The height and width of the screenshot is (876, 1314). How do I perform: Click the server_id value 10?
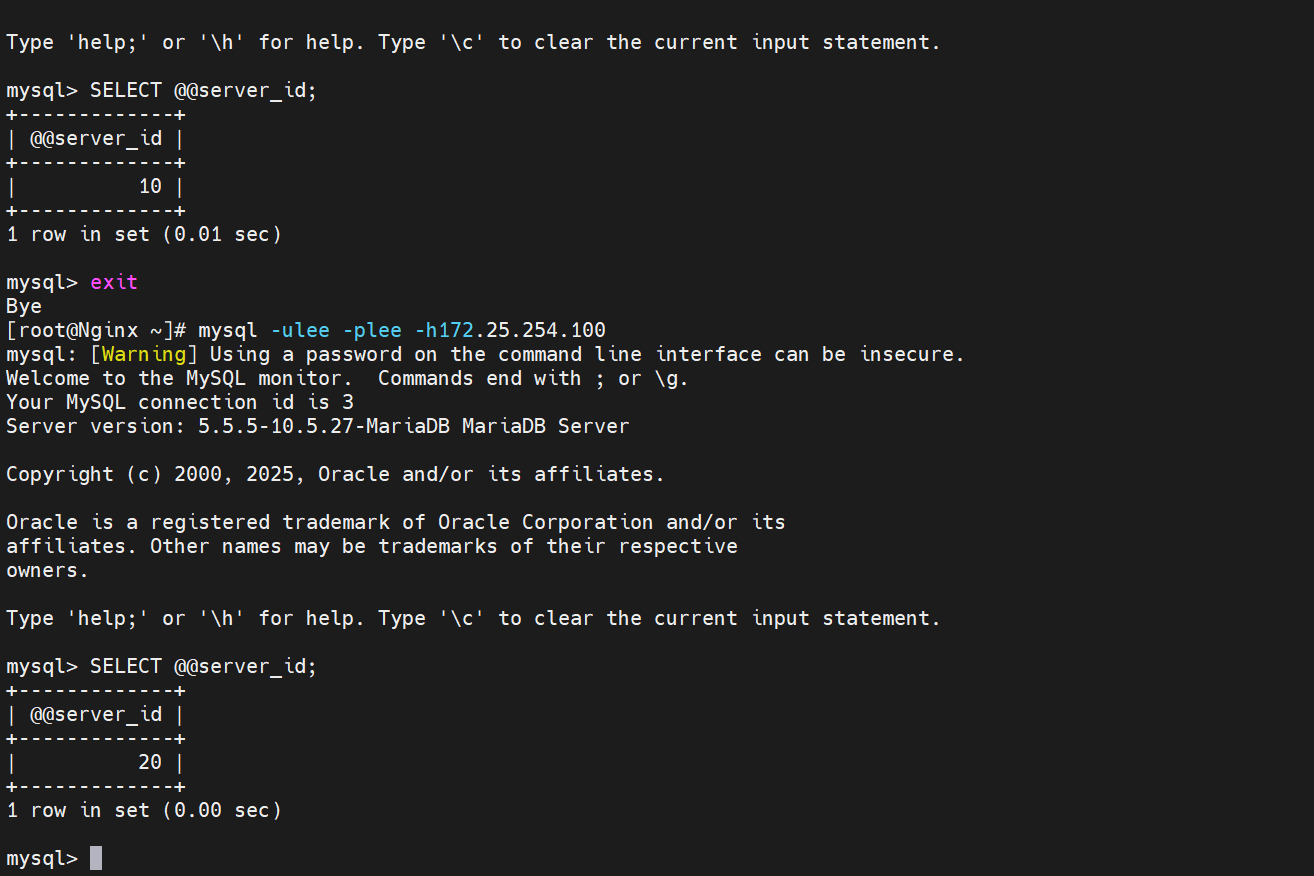(150, 186)
